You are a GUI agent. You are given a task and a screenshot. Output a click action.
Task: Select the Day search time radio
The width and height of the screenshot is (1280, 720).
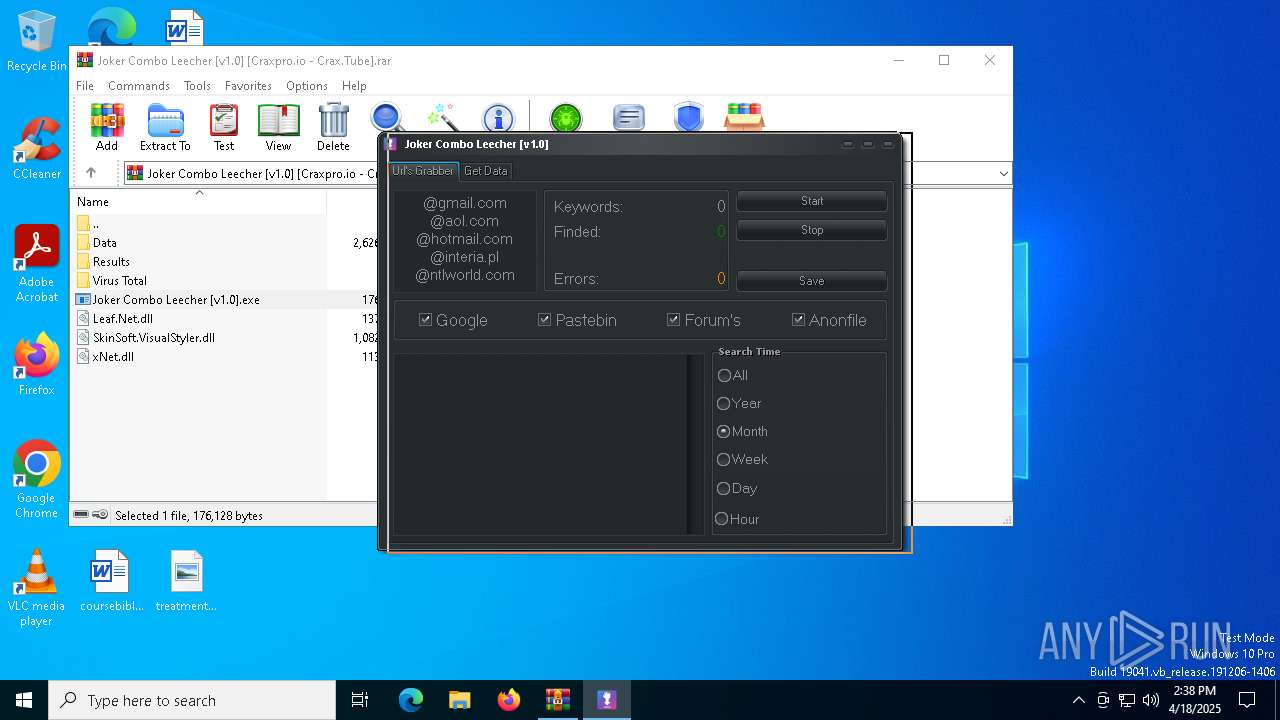723,489
